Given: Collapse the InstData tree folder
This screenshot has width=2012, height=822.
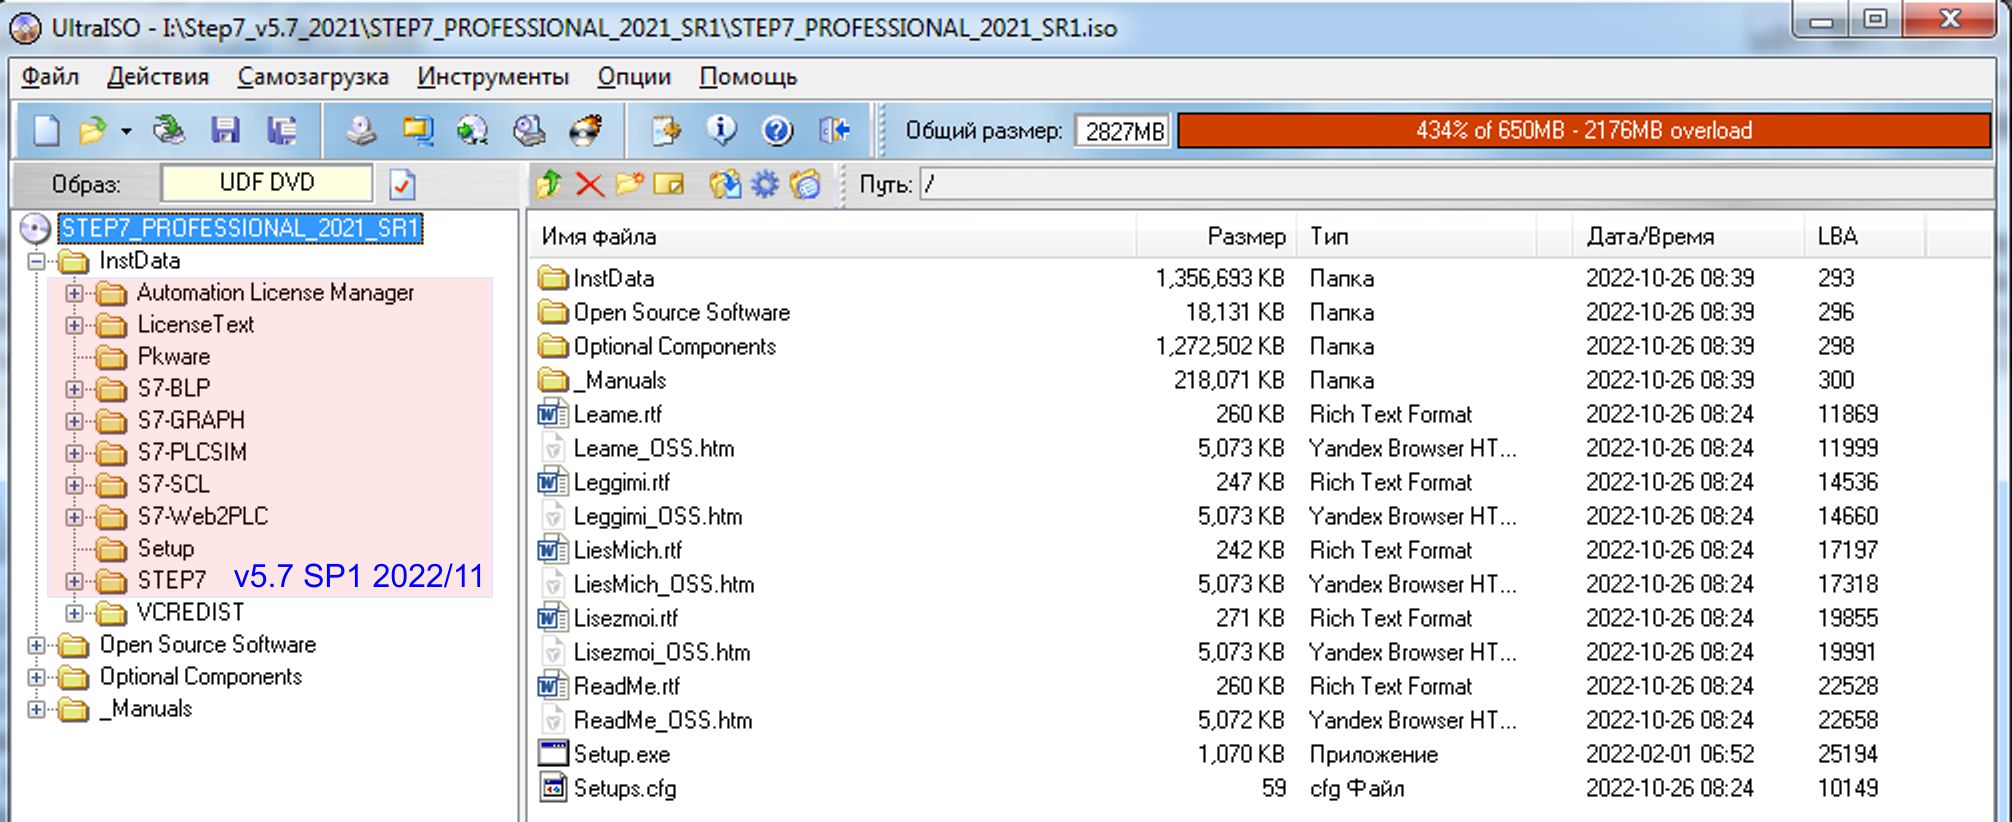Looking at the screenshot, I should 37,261.
